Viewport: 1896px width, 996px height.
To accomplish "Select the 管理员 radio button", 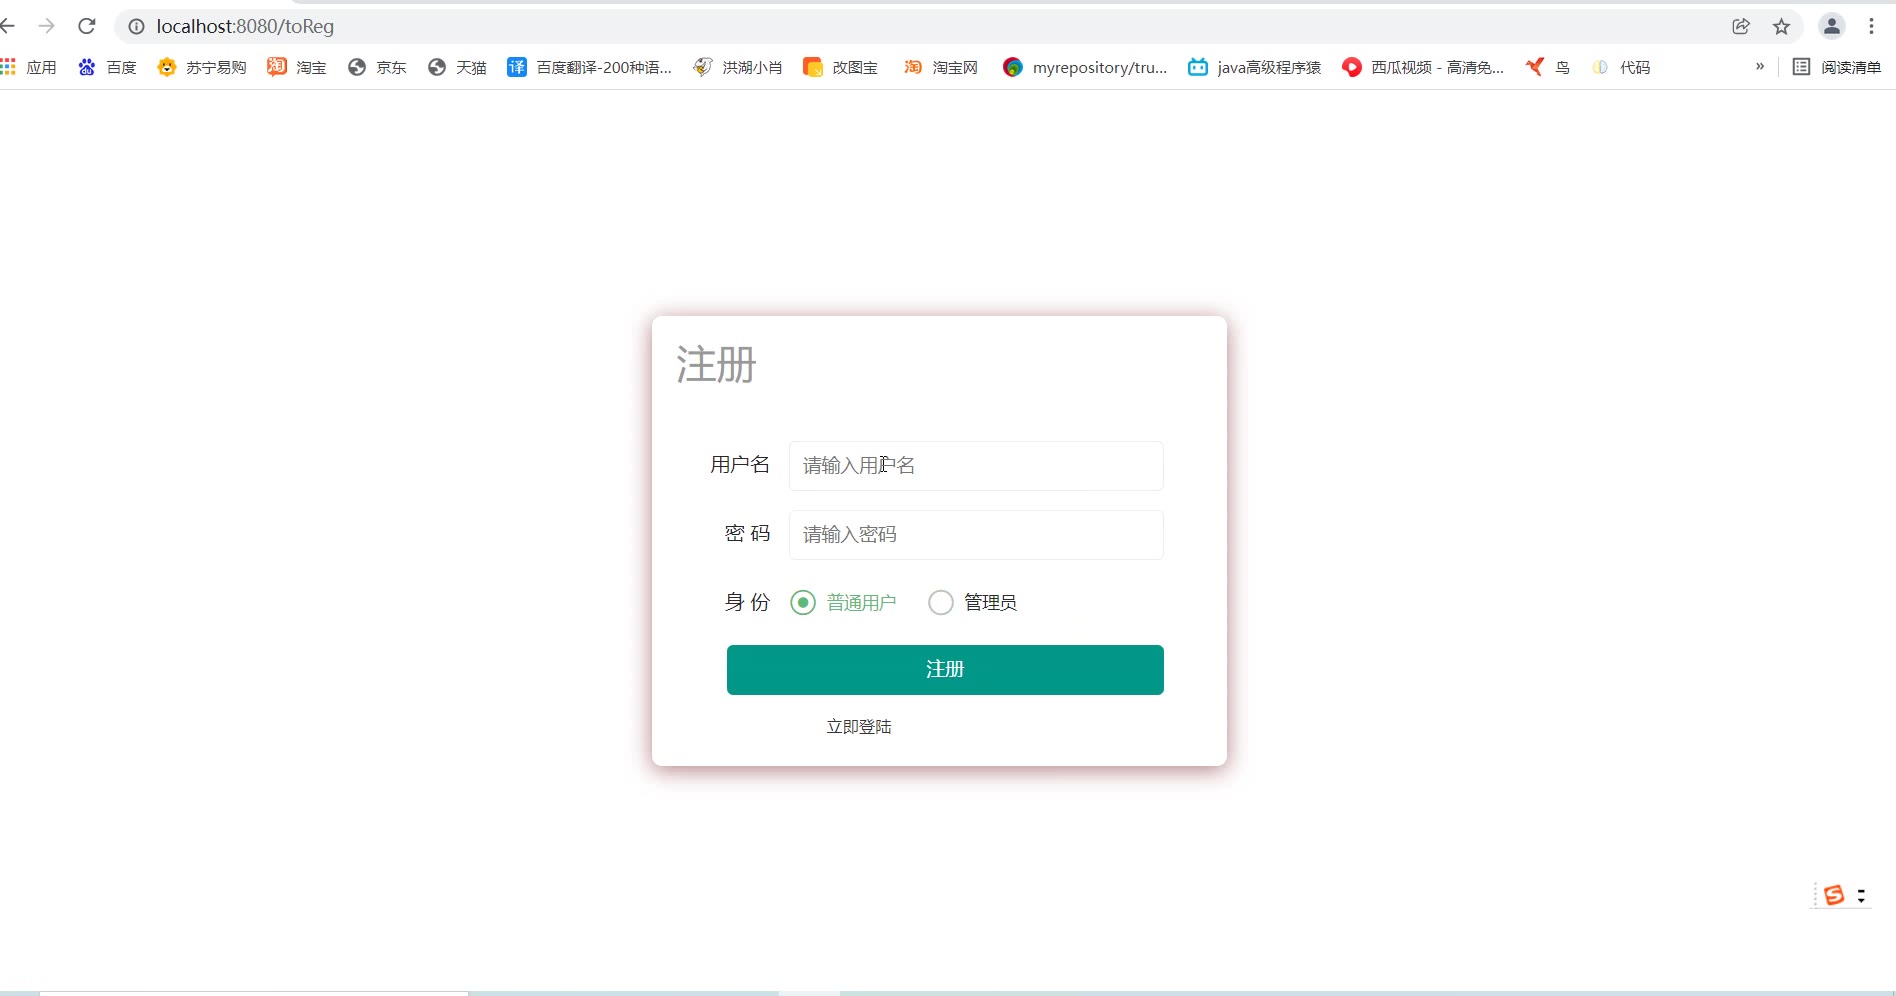I will pyautogui.click(x=941, y=602).
